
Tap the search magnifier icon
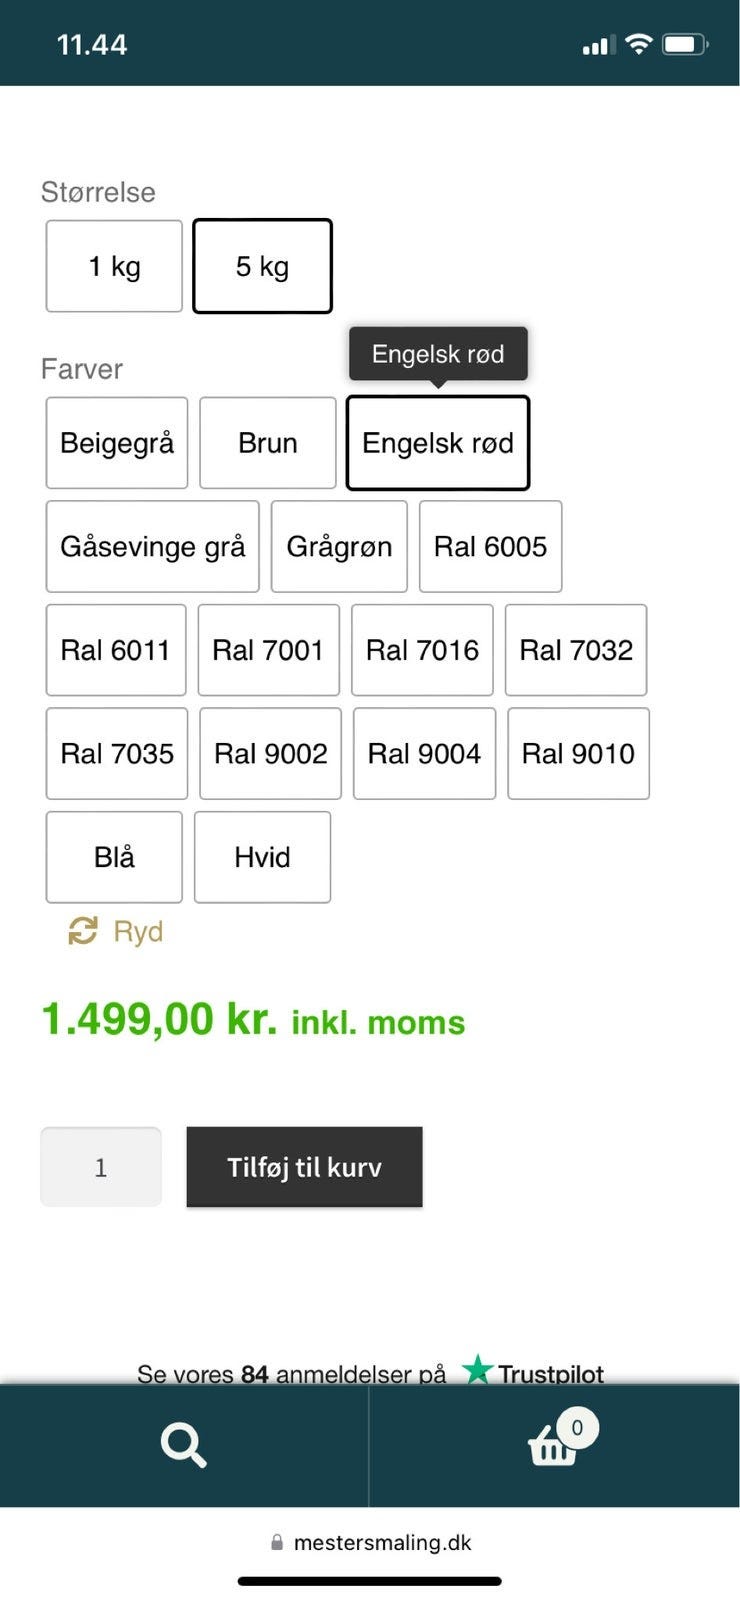pyautogui.click(x=183, y=1445)
